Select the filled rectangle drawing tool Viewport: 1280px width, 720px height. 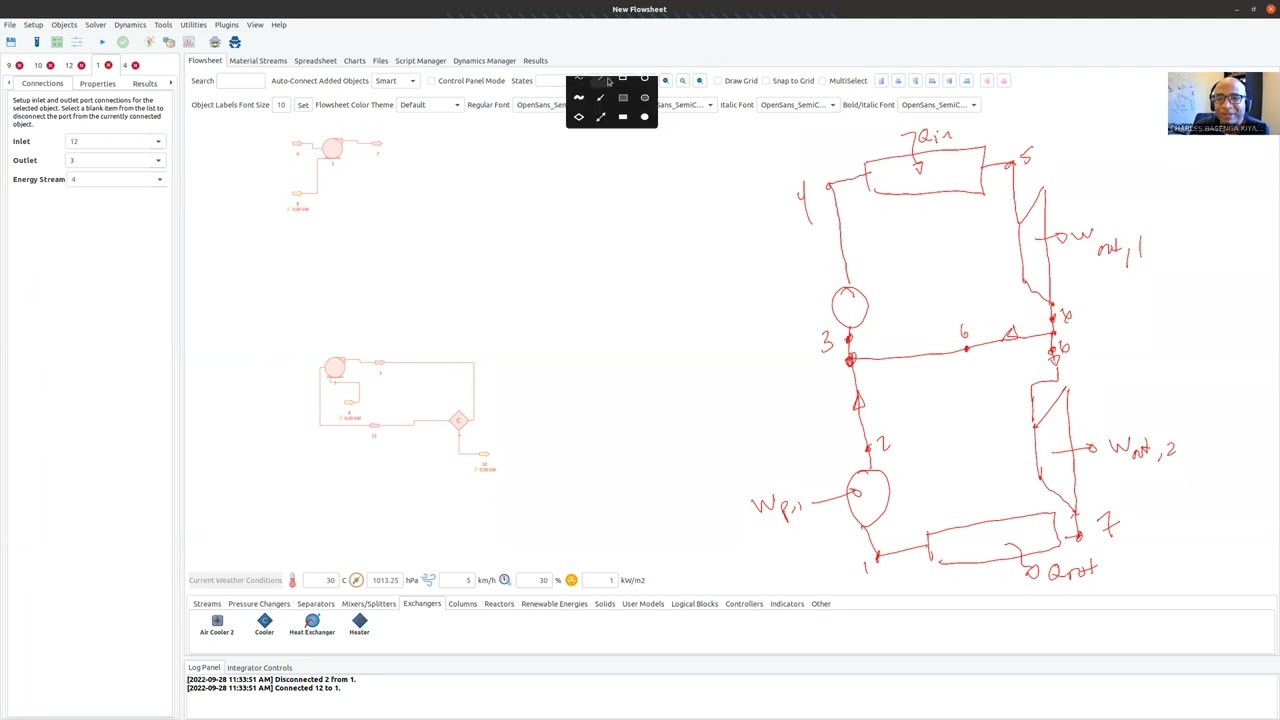[x=623, y=117]
